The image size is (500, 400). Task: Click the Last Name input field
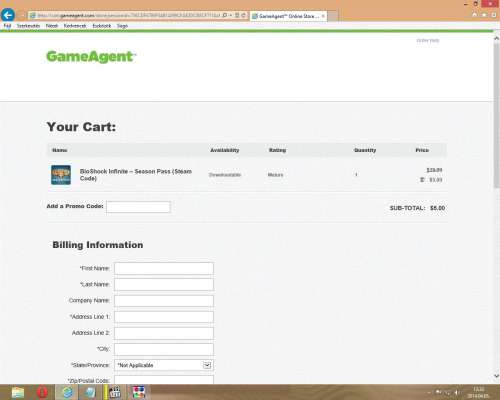click(164, 284)
